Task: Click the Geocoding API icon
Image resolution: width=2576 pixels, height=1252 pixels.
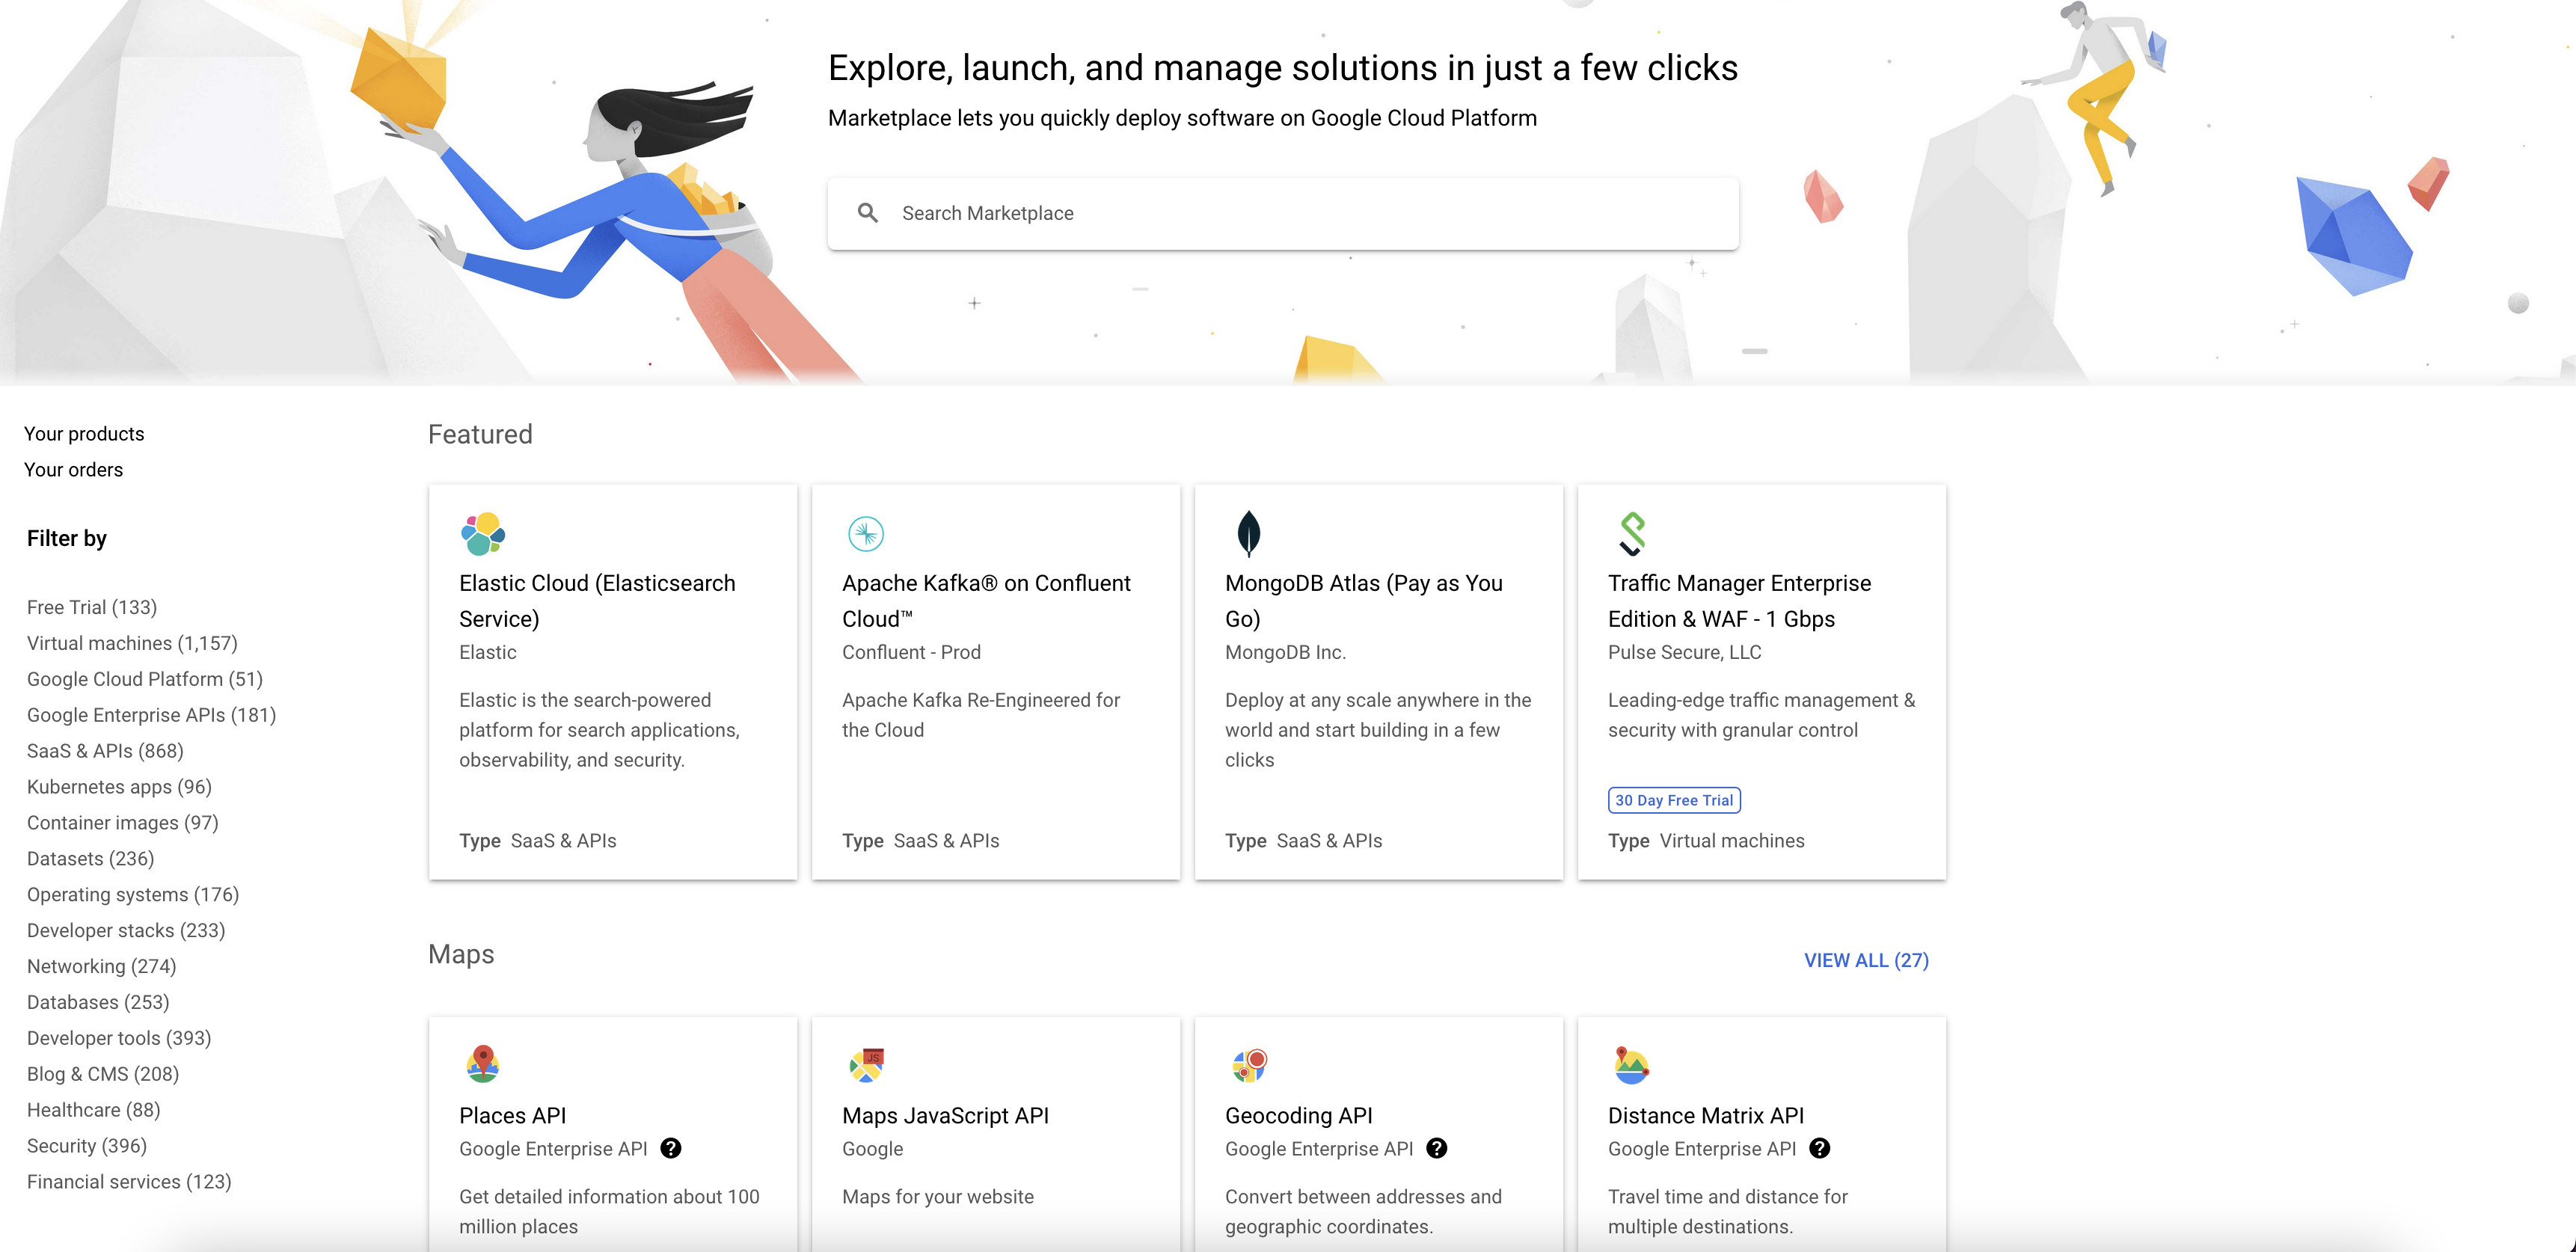Action: tap(1249, 1064)
